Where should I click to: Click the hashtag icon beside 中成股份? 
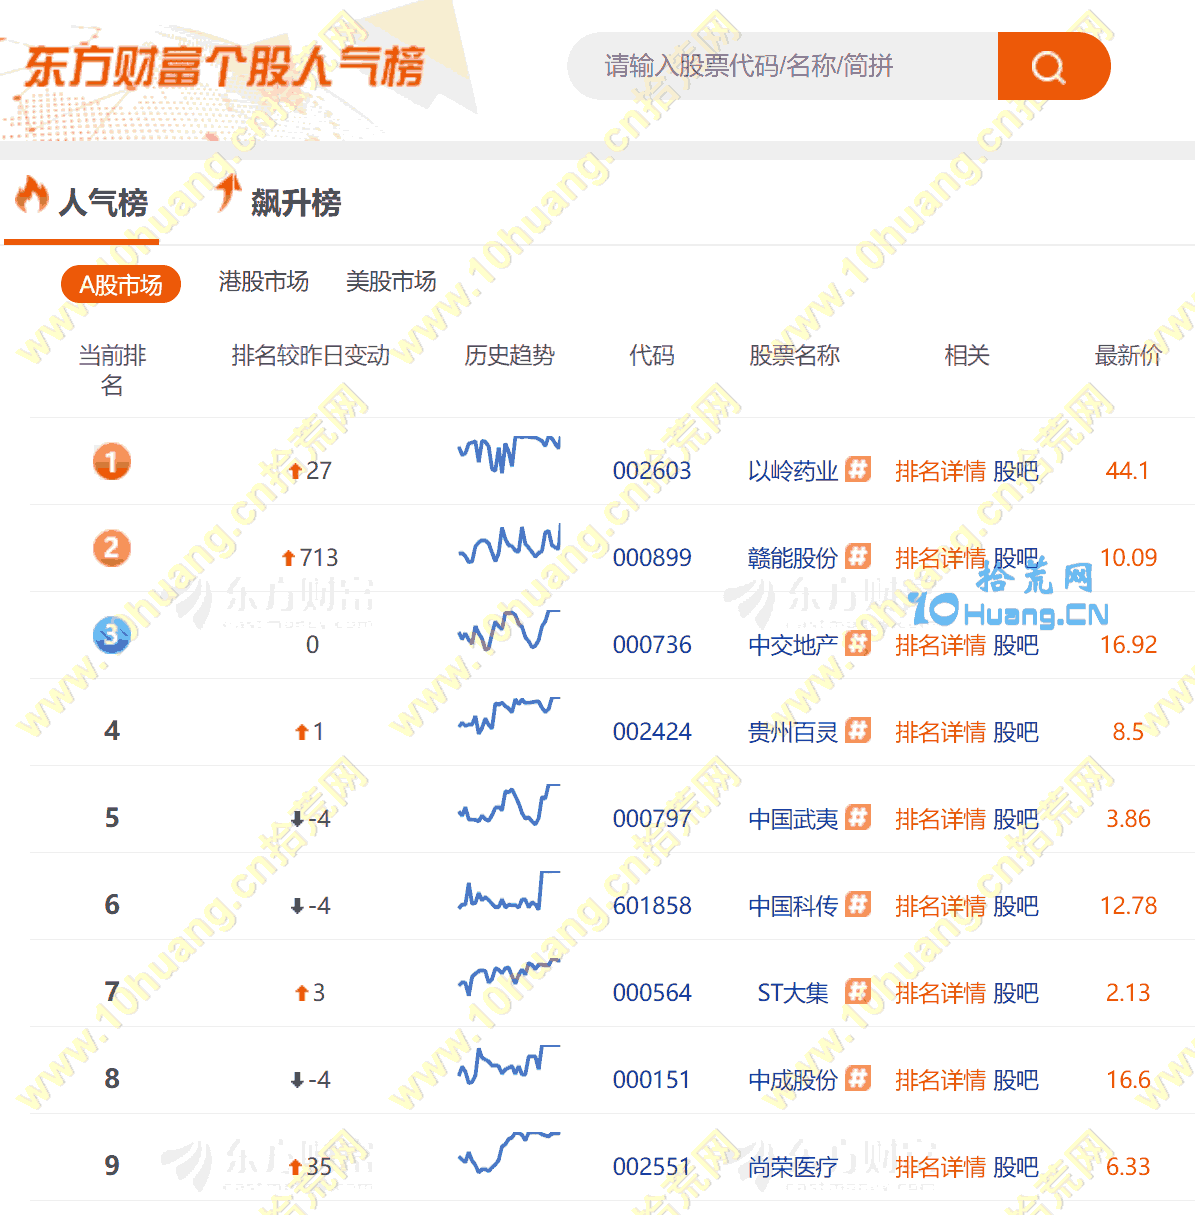coord(858,1078)
